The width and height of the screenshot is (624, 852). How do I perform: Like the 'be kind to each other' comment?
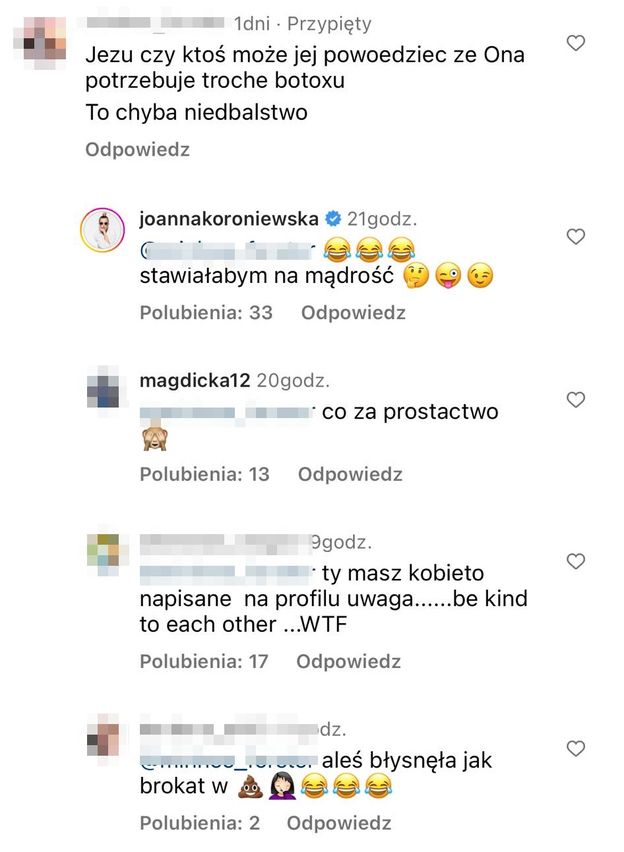[x=576, y=562]
